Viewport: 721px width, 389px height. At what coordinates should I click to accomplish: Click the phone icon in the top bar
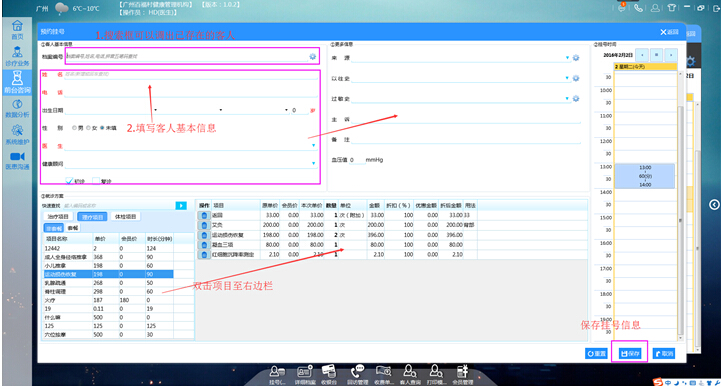click(638, 8)
